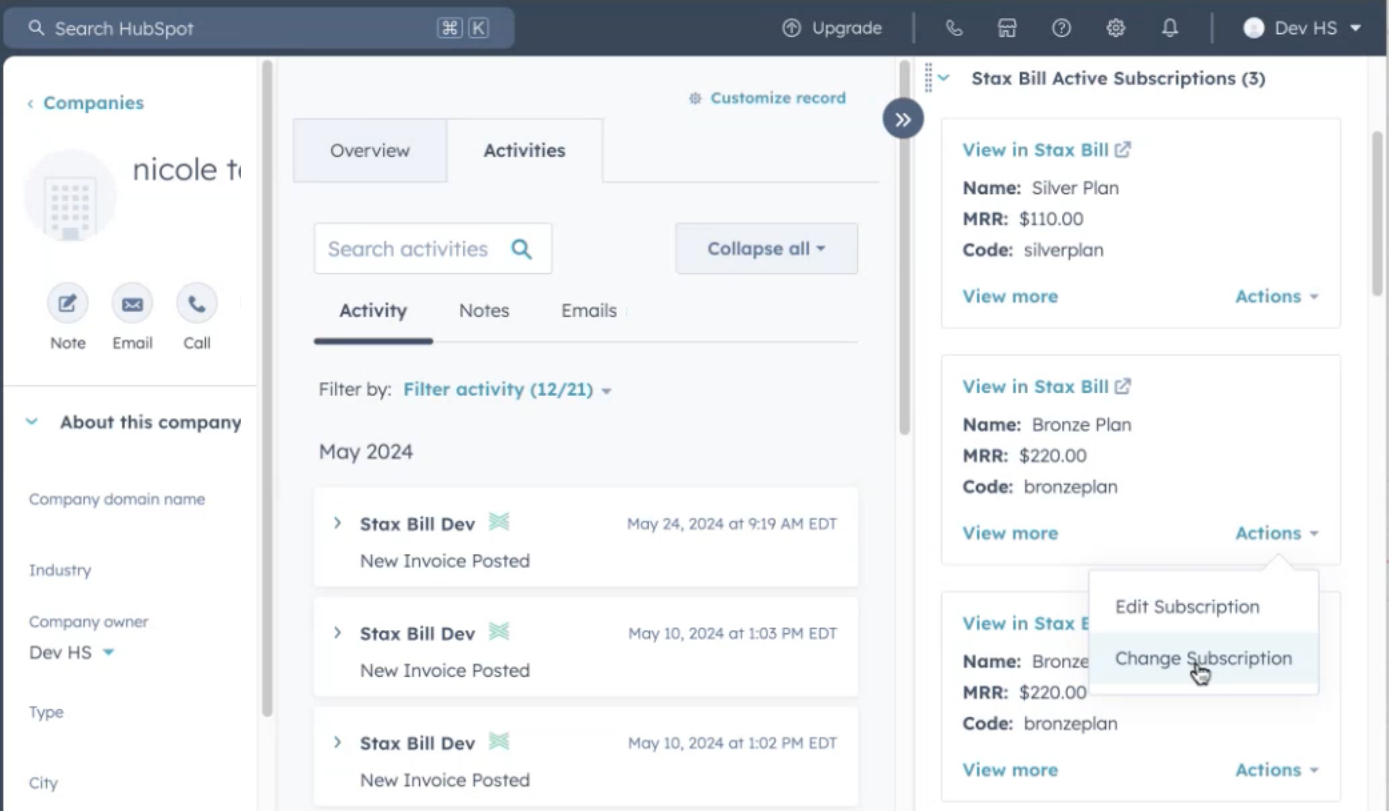The width and height of the screenshot is (1389, 811).
Task: Click the search activities magnifier icon
Action: pos(522,249)
